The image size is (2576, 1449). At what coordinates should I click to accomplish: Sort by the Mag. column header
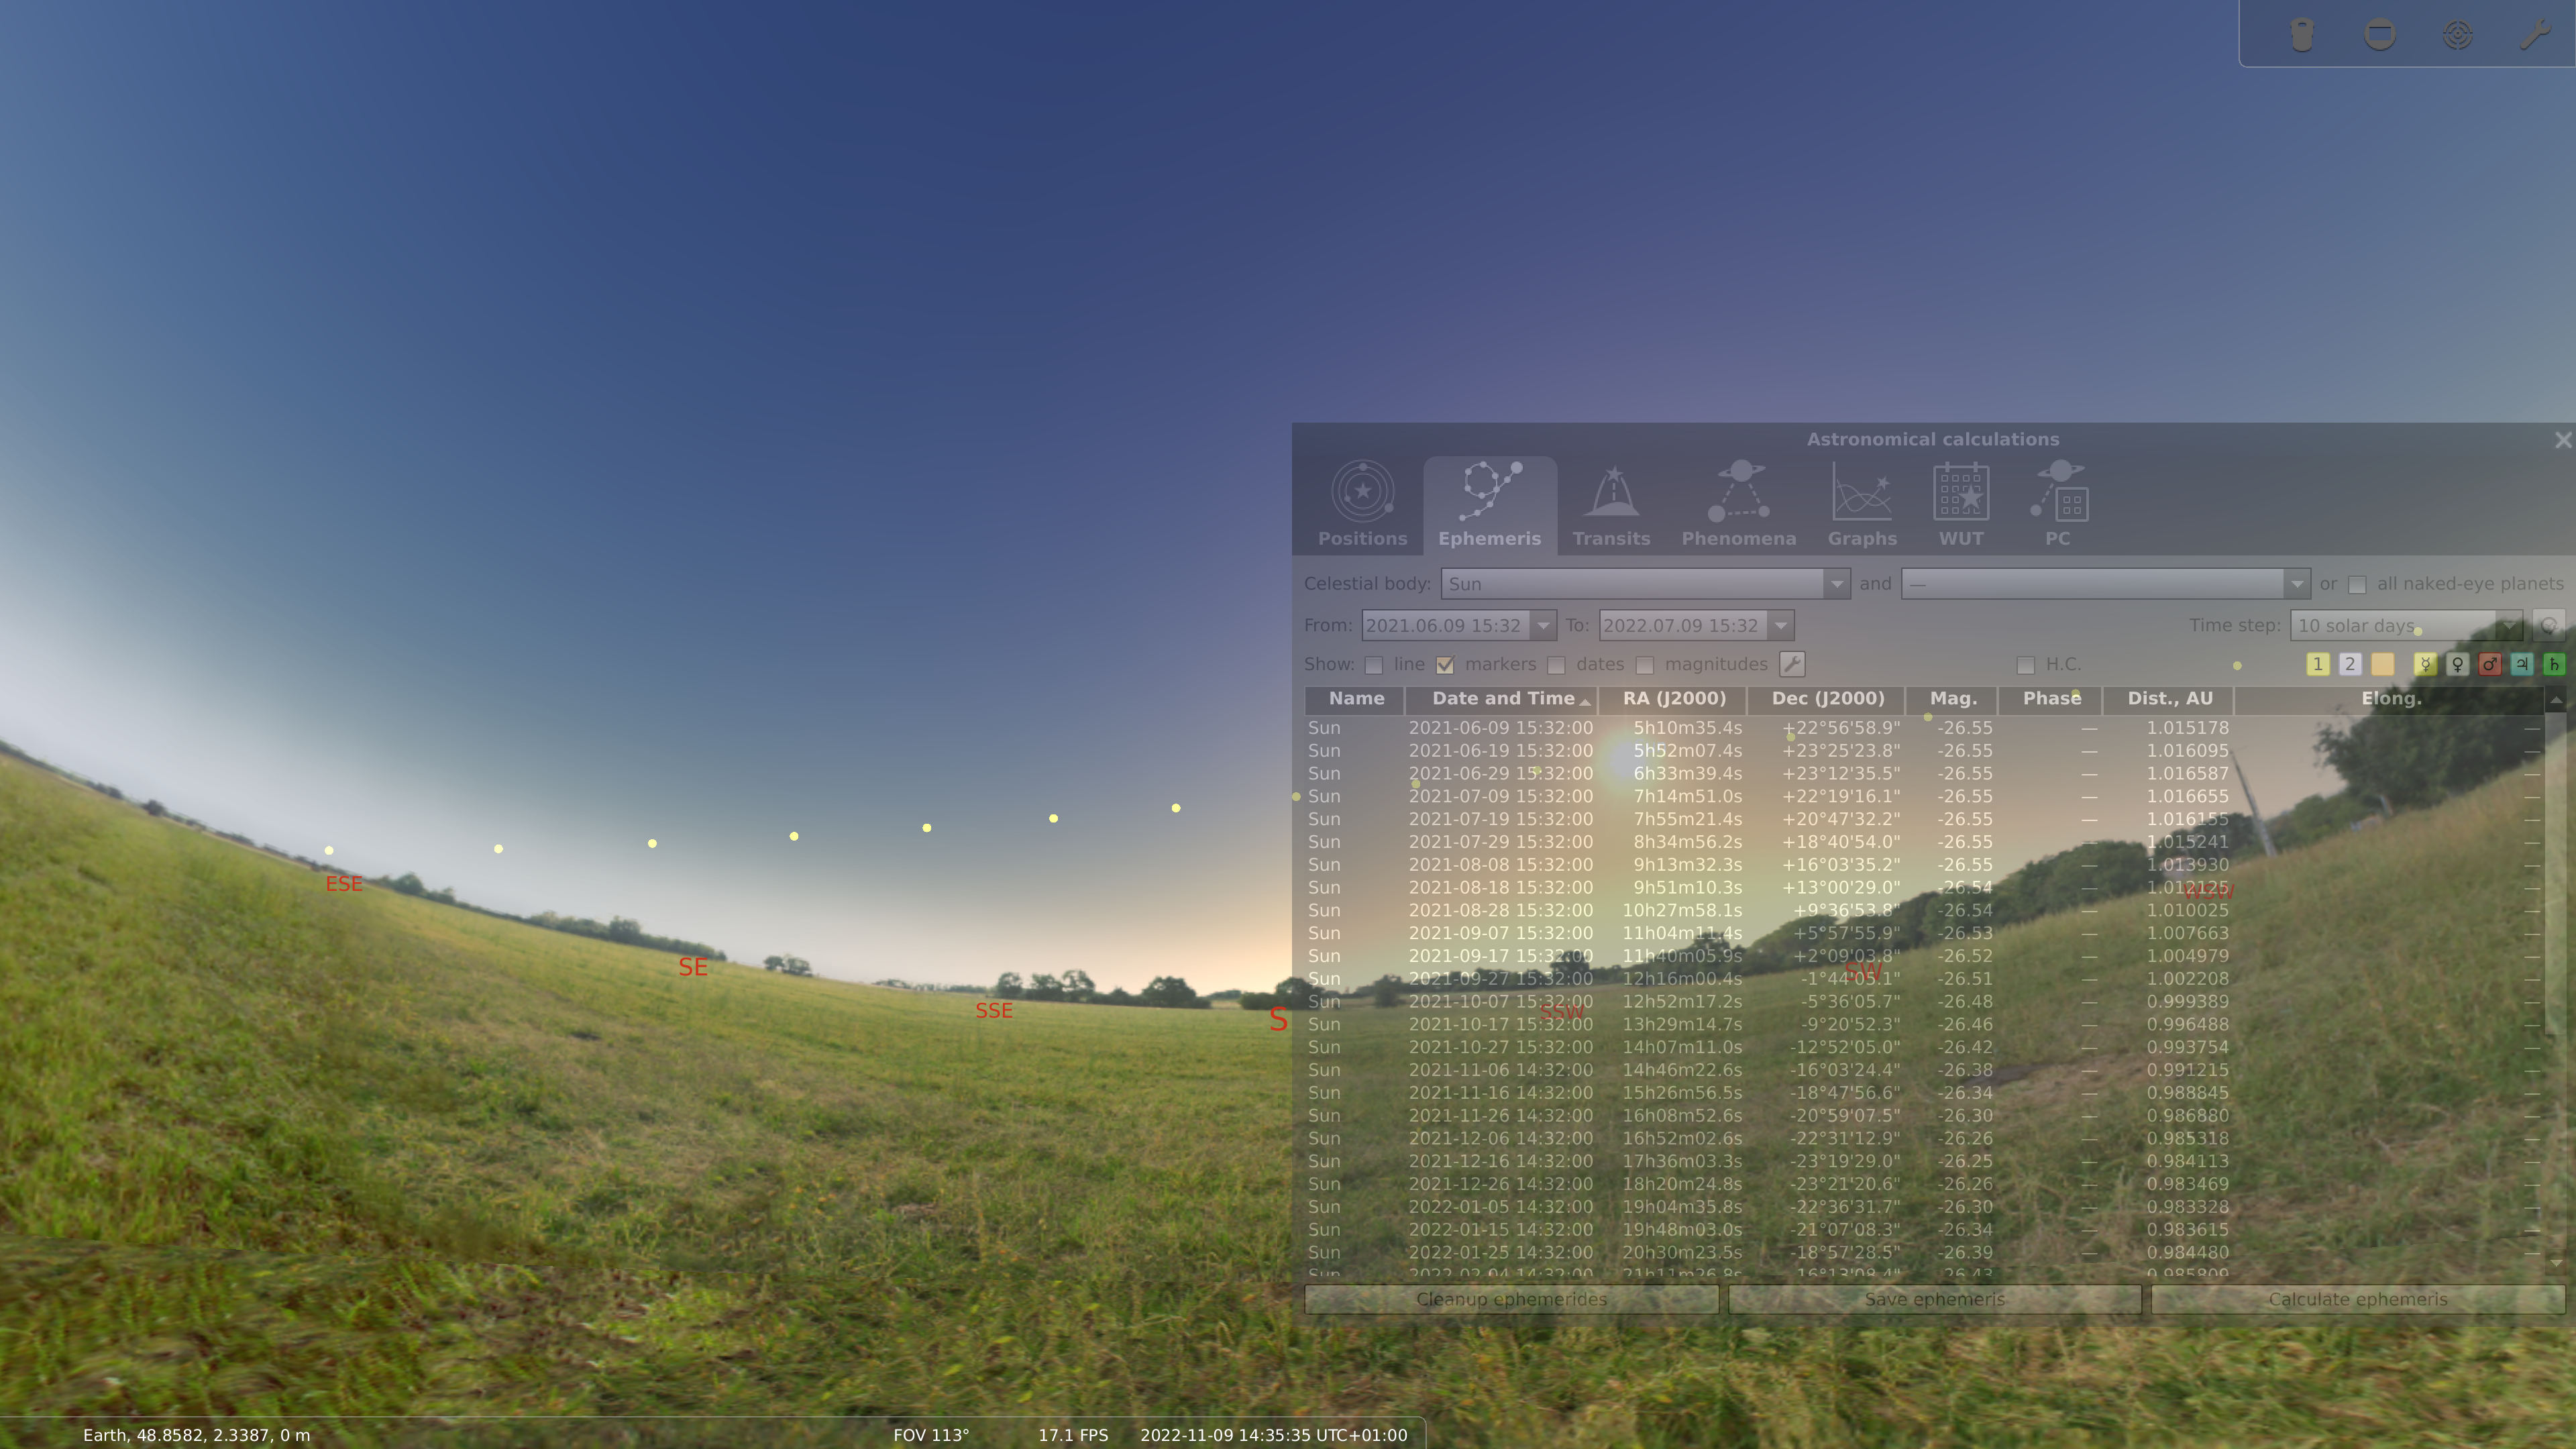(1952, 699)
